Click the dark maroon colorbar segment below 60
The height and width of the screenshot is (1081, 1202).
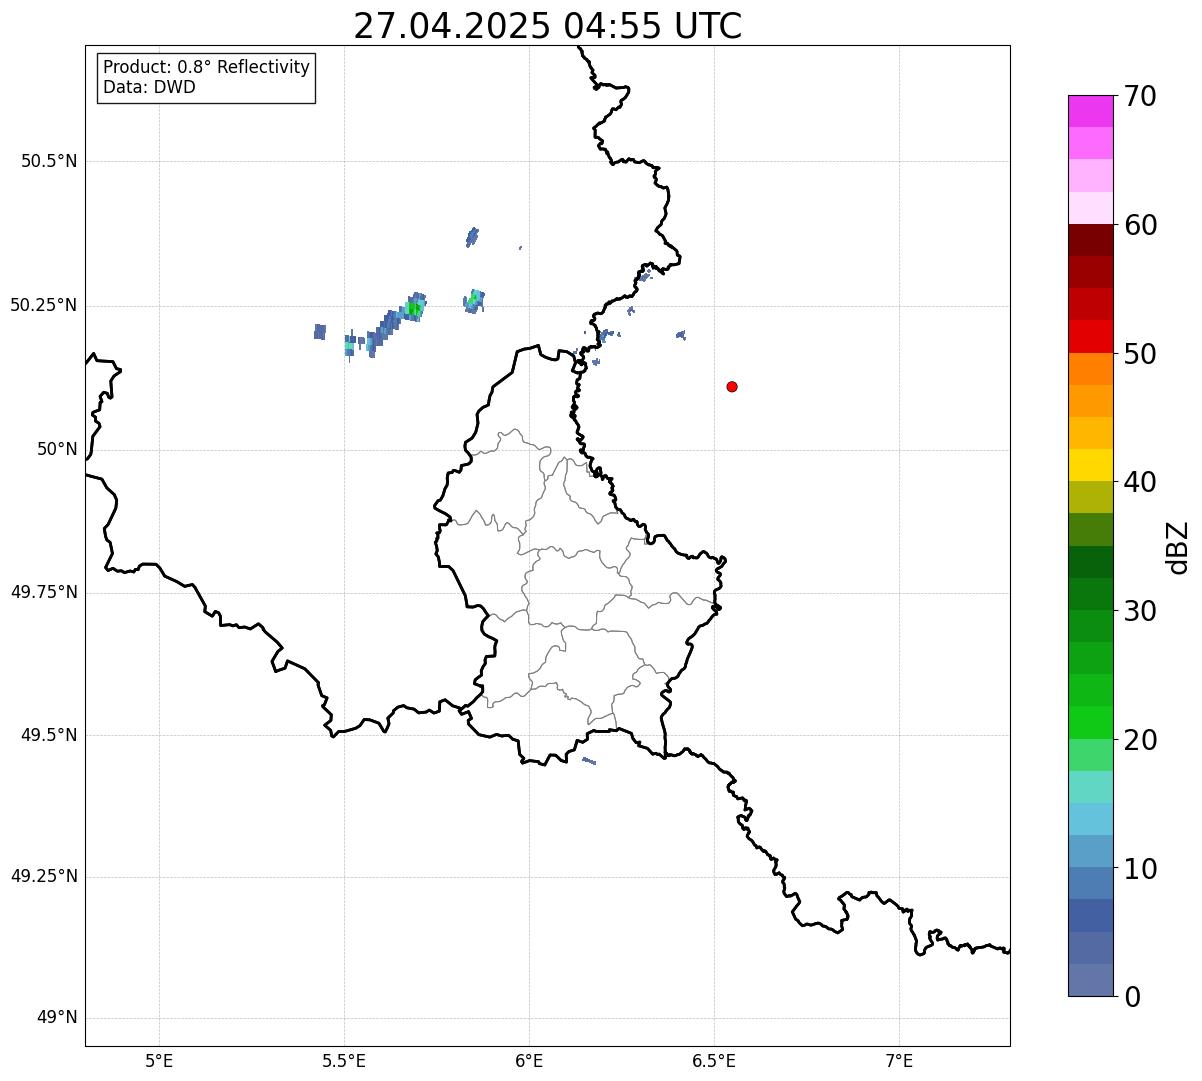click(1090, 240)
